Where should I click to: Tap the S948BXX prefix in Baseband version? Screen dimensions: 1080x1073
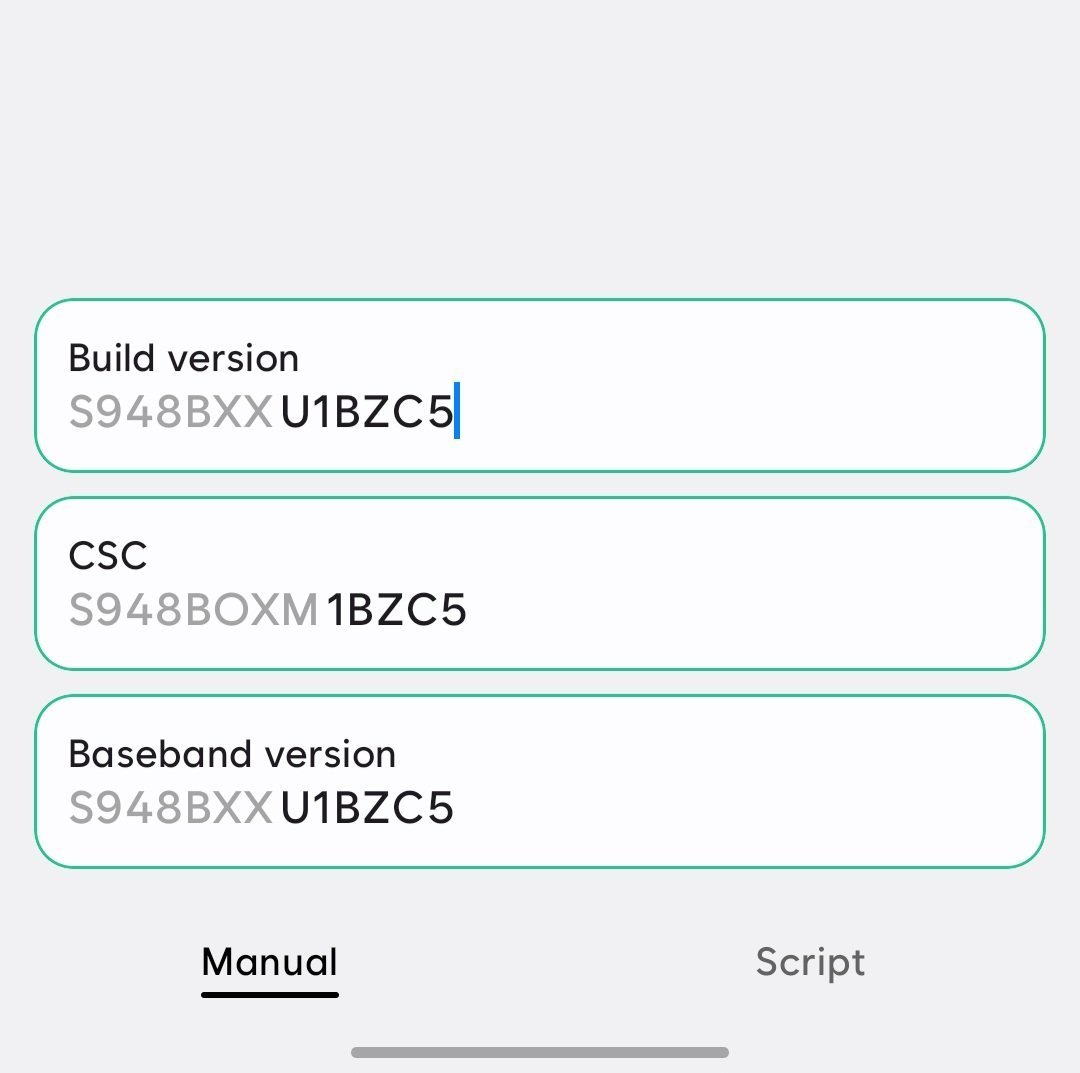click(170, 806)
